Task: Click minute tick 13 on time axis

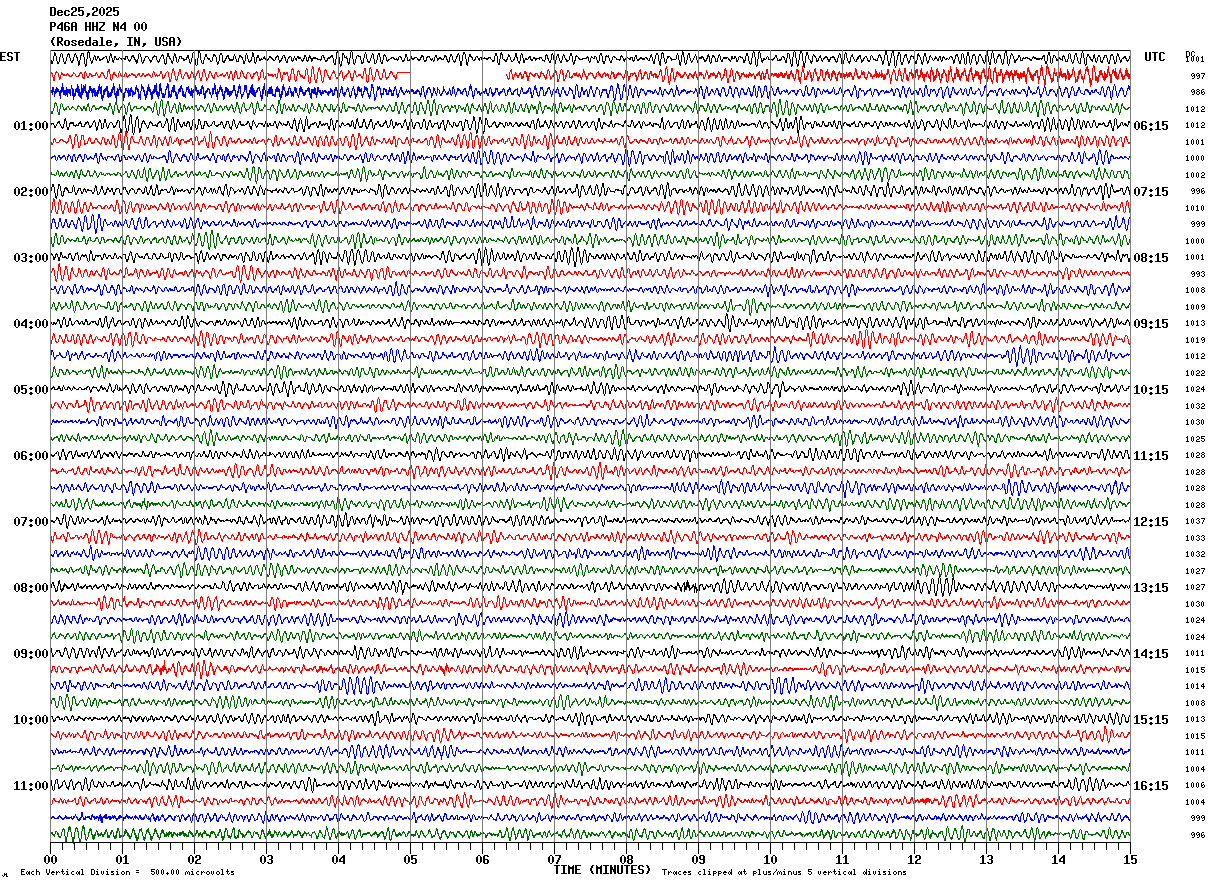Action: pos(986,859)
